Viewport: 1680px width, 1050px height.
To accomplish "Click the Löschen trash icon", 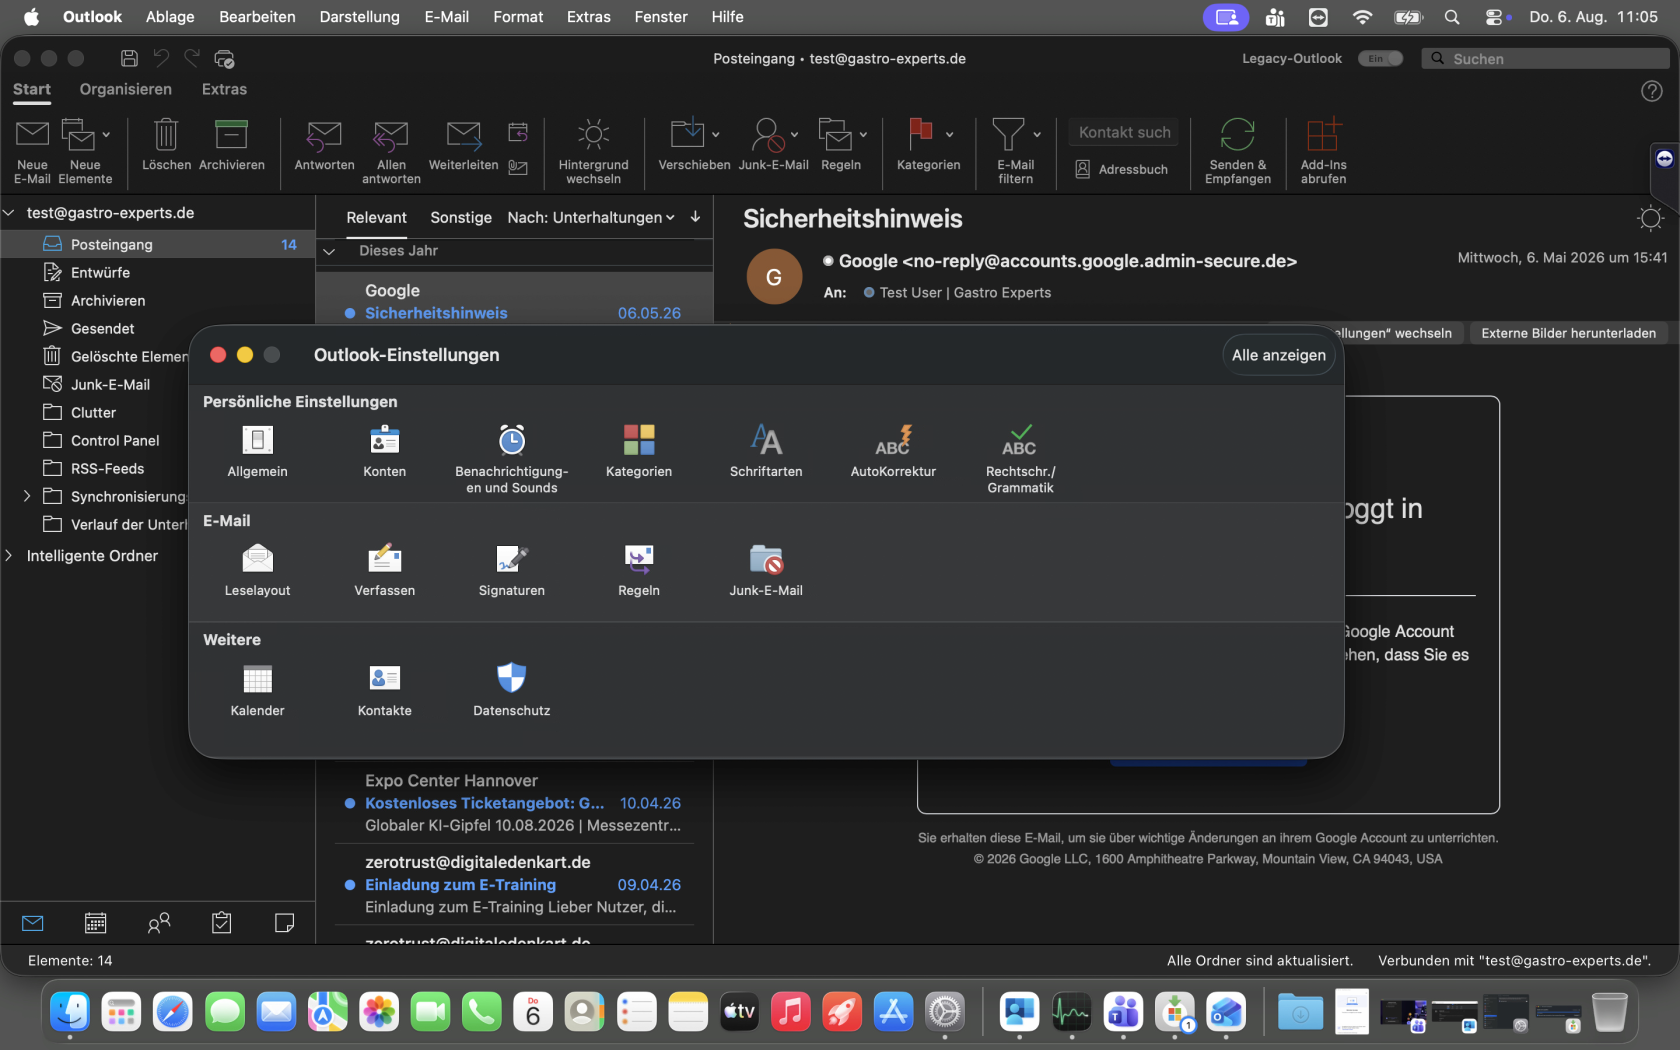I will pyautogui.click(x=166, y=144).
